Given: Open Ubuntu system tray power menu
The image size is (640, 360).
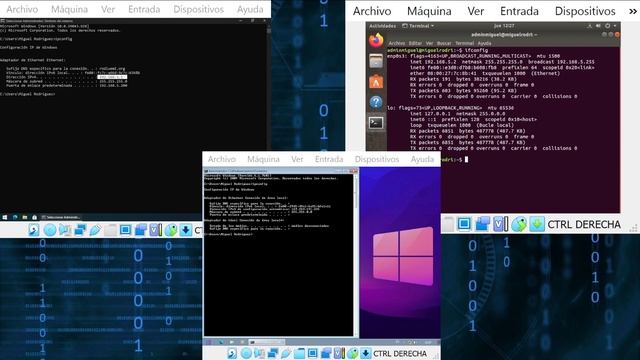Looking at the screenshot, I should [607, 26].
